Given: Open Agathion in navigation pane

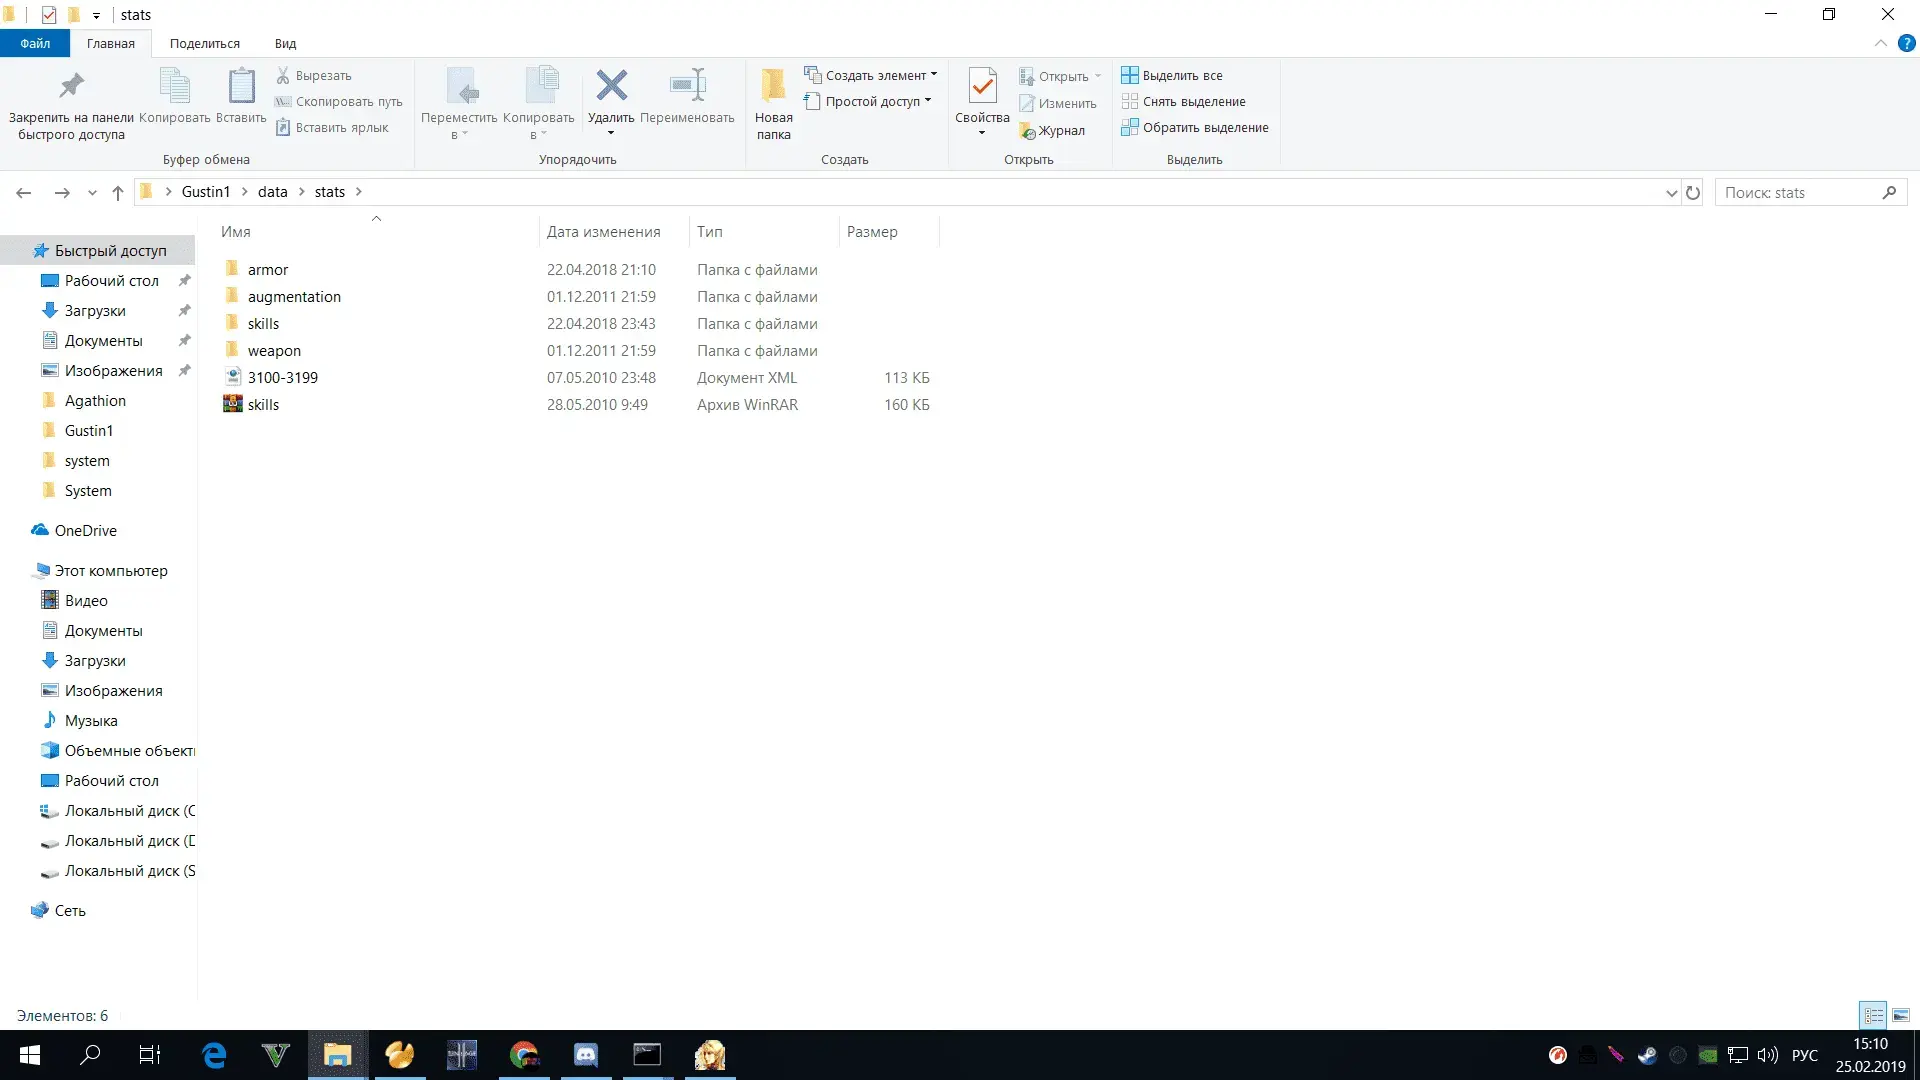Looking at the screenshot, I should [x=95, y=401].
